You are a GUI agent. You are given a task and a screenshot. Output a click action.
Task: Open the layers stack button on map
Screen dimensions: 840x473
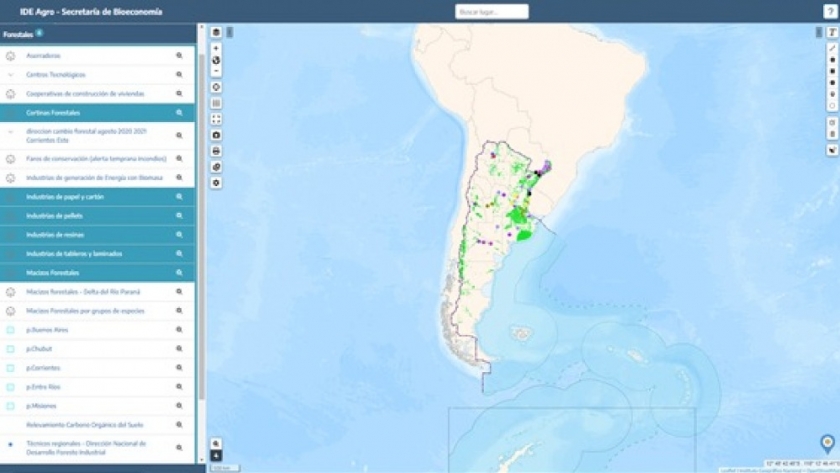(x=216, y=33)
